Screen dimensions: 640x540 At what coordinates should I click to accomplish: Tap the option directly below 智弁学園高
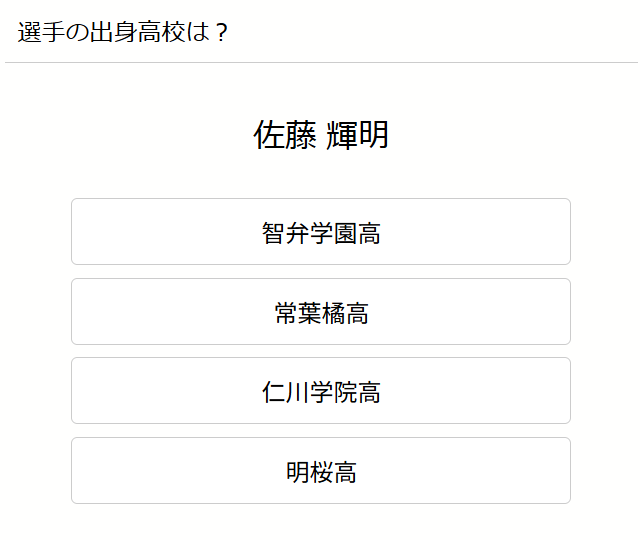(320, 312)
